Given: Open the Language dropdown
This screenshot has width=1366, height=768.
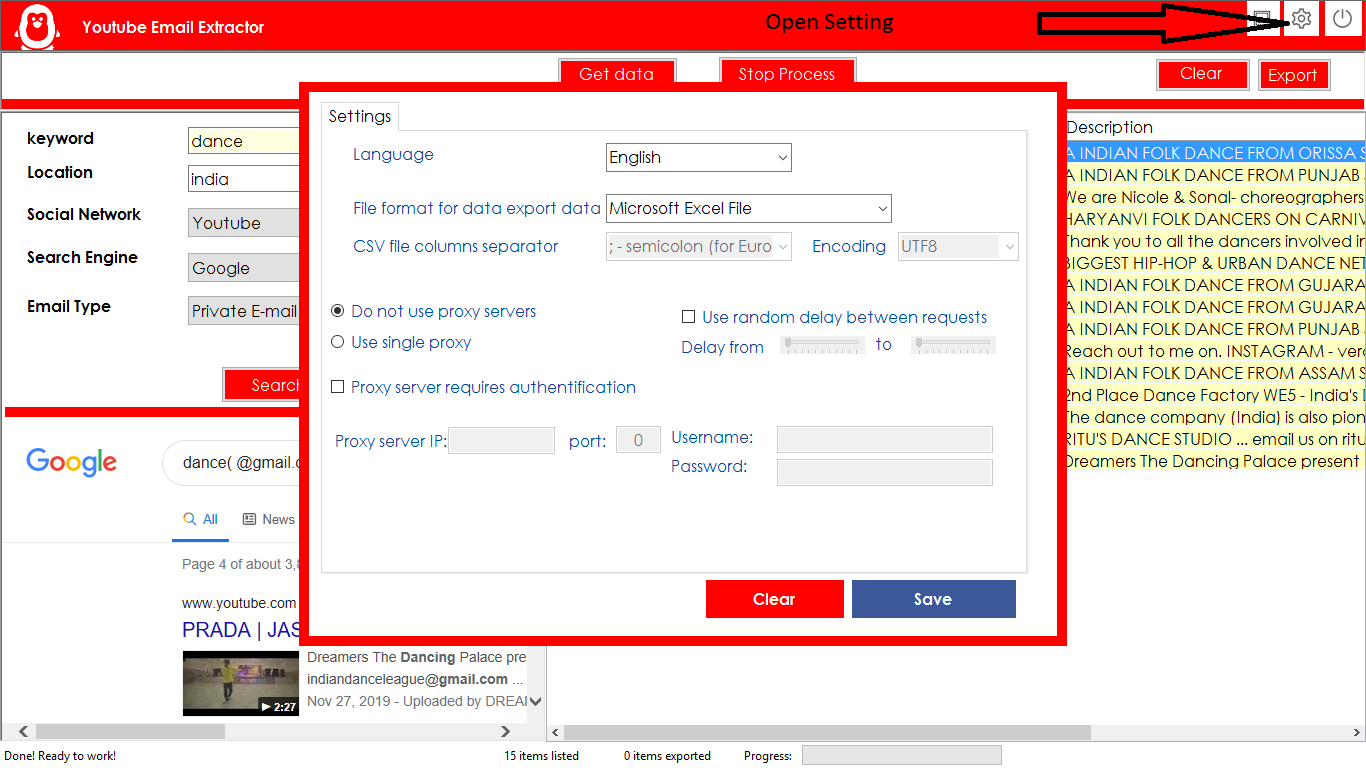Looking at the screenshot, I should 697,157.
